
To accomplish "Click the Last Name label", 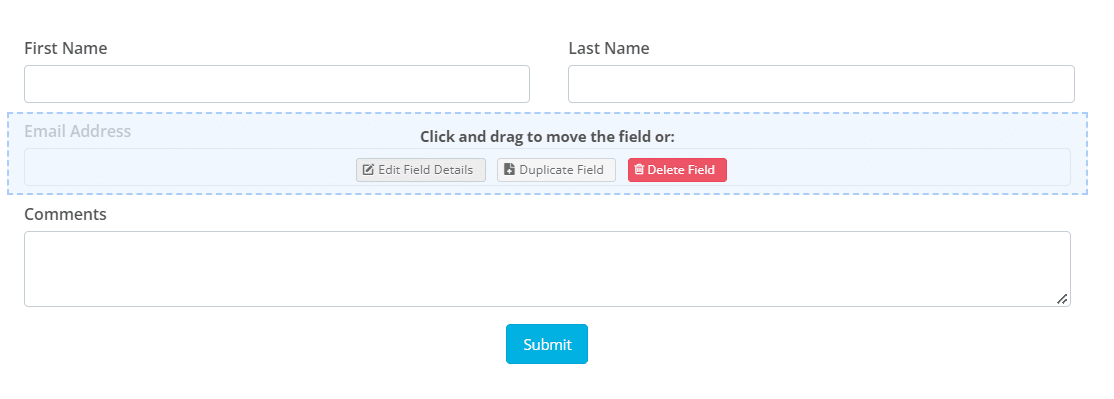I will coord(609,48).
